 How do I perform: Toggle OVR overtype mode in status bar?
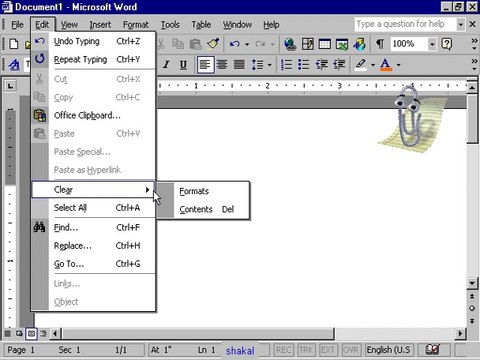350,350
